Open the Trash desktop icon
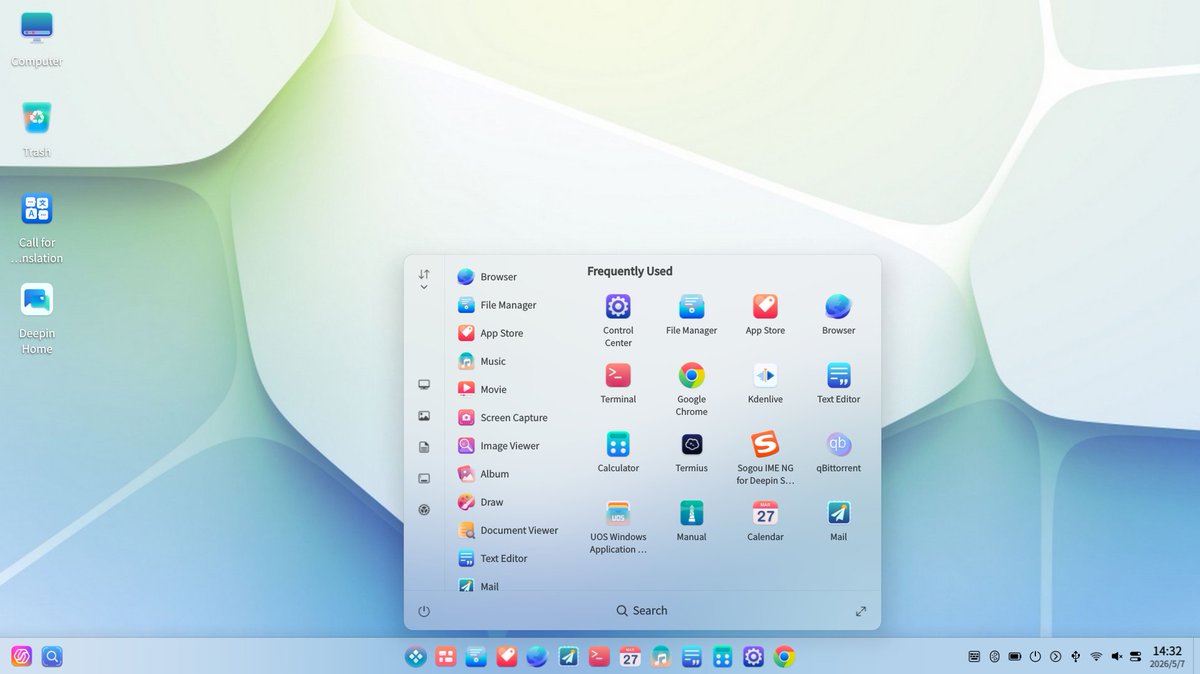 [37, 130]
